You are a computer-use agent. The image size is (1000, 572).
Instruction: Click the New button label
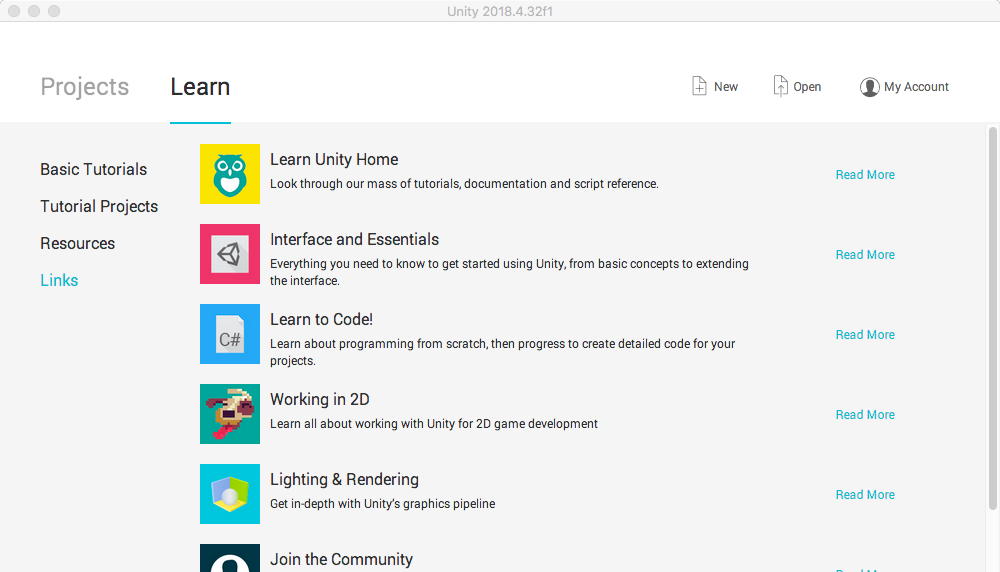point(726,87)
